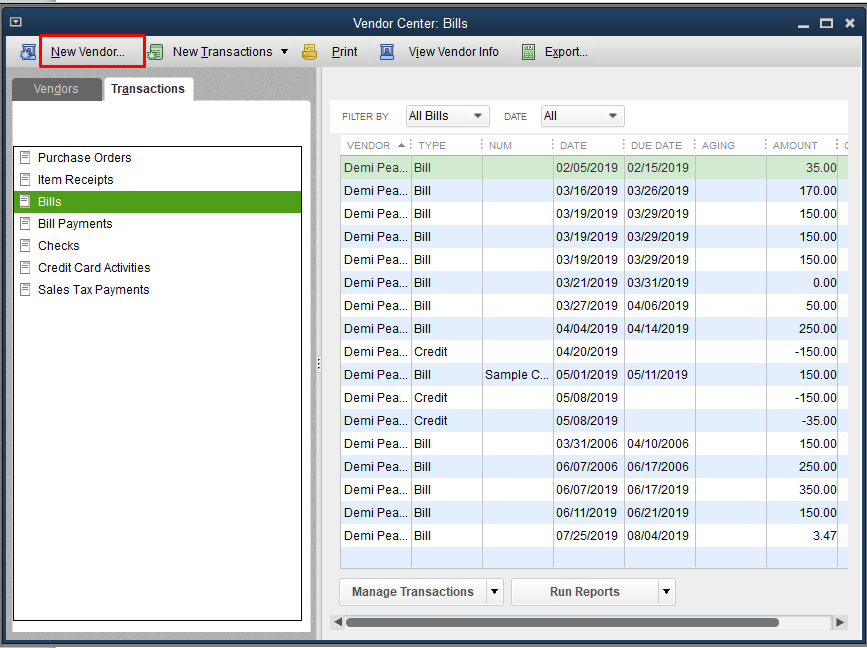This screenshot has height=648, width=867.
Task: Click the Checks document icon
Action: tap(25, 245)
